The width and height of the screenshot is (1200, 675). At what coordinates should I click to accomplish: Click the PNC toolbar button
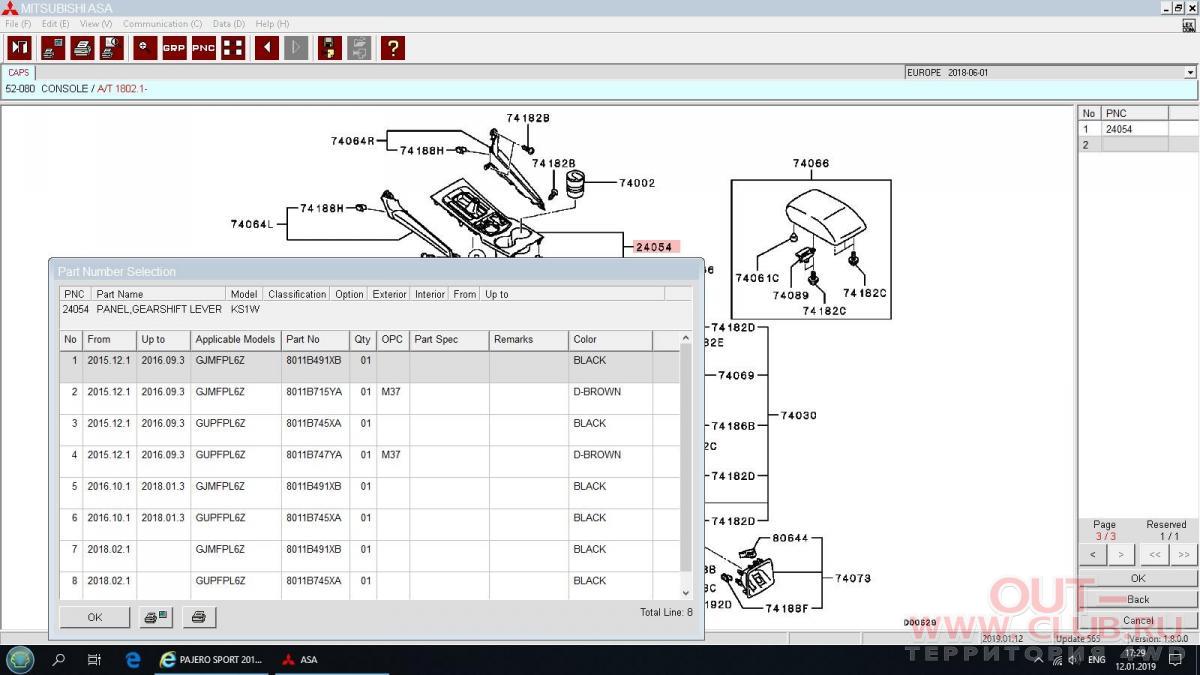[203, 47]
